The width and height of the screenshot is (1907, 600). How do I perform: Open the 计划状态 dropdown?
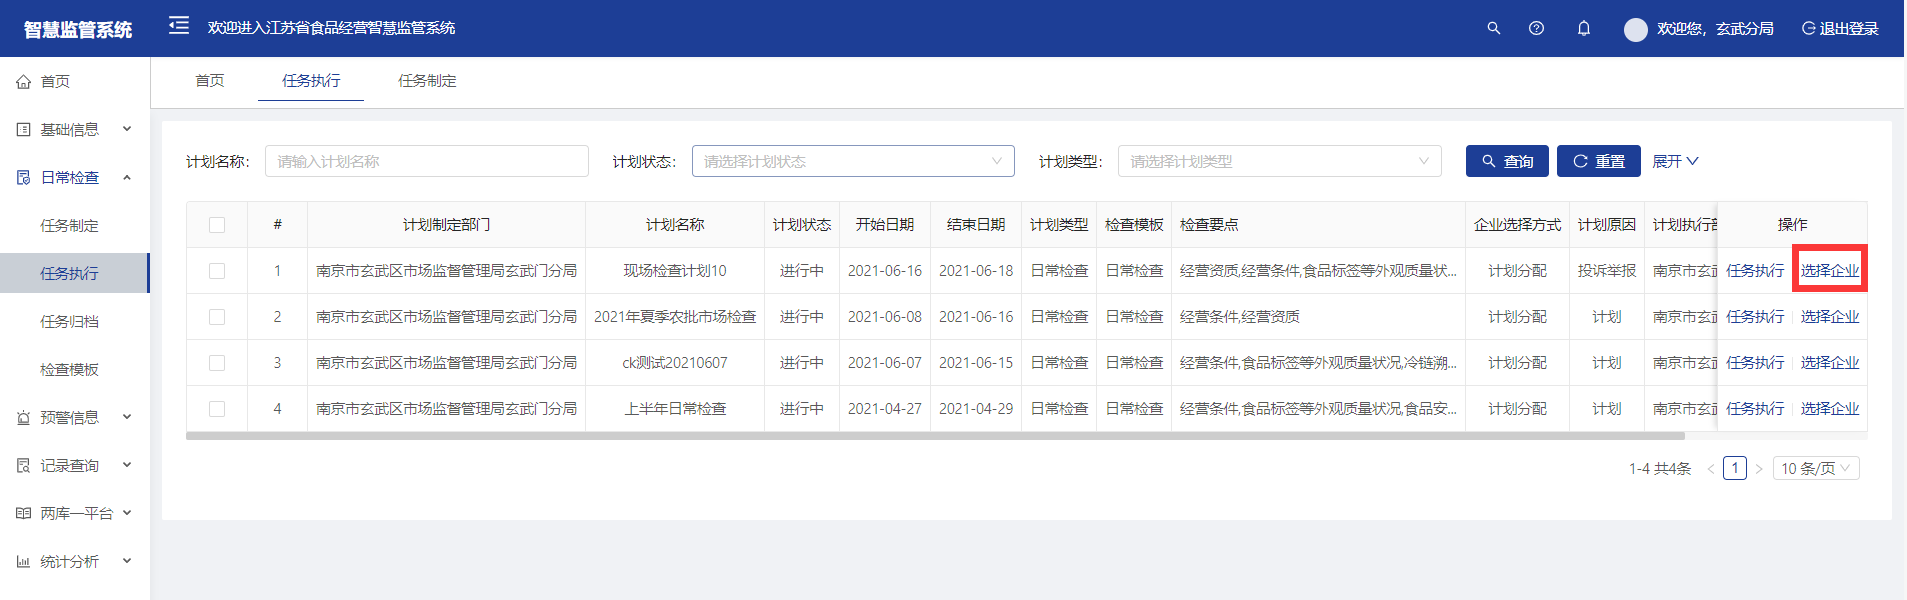tap(852, 161)
